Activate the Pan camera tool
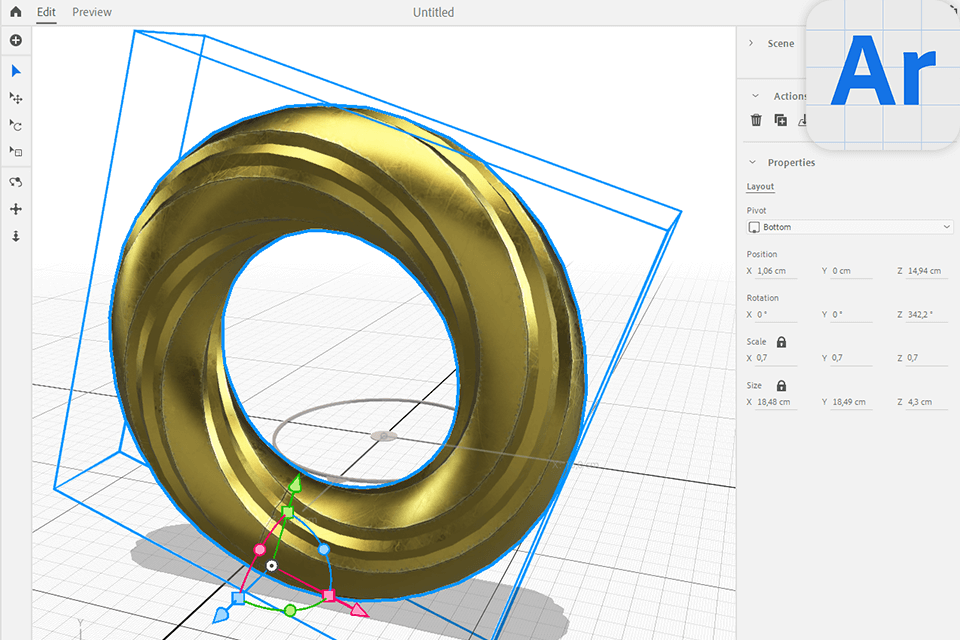The image size is (960, 640). pyautogui.click(x=15, y=209)
